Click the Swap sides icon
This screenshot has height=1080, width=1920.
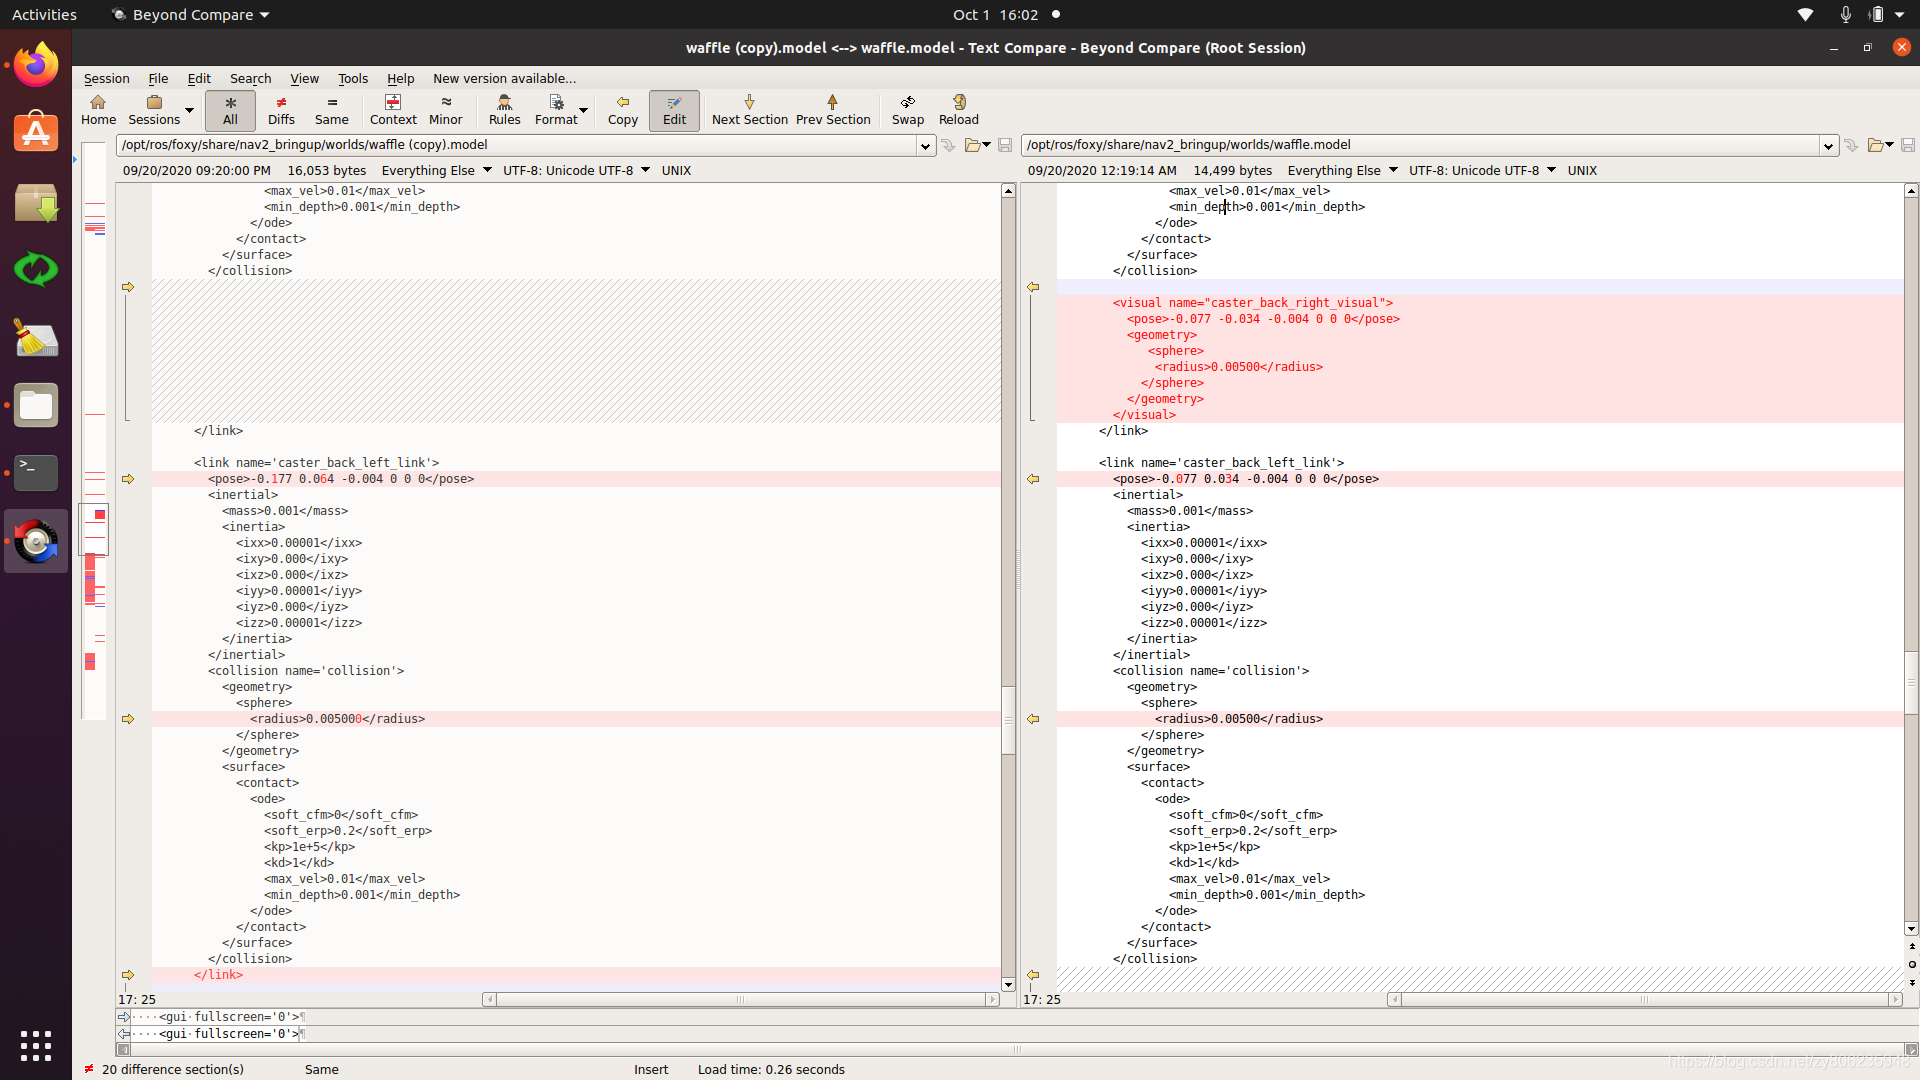pos(907,110)
